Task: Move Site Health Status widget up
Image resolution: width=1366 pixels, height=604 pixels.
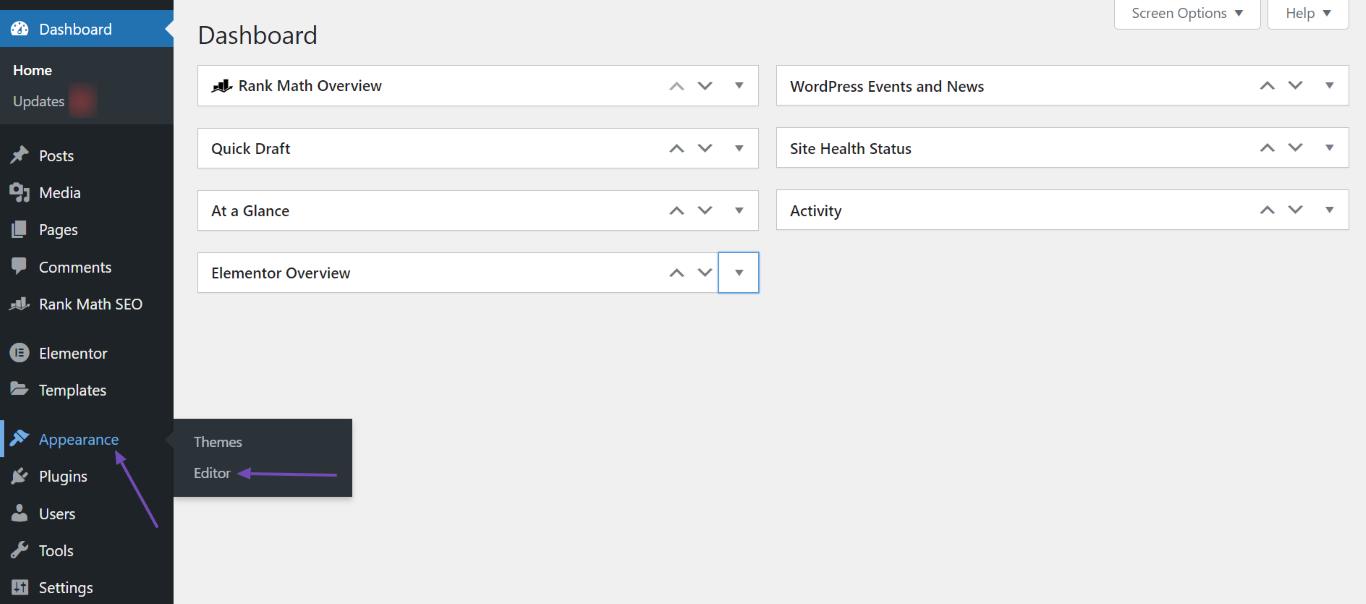Action: 1267,148
